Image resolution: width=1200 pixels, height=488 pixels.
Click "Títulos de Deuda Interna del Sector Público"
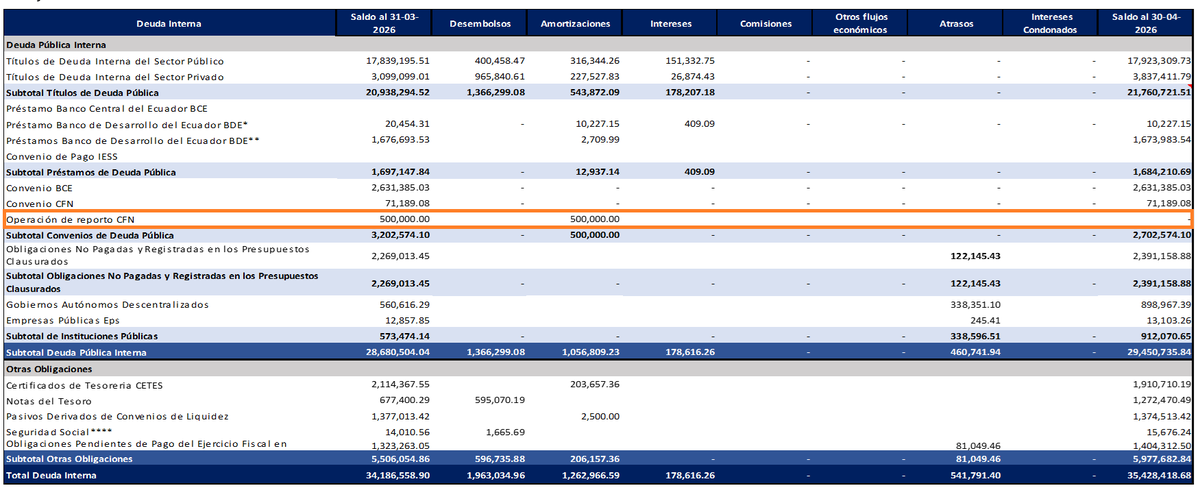tap(114, 61)
